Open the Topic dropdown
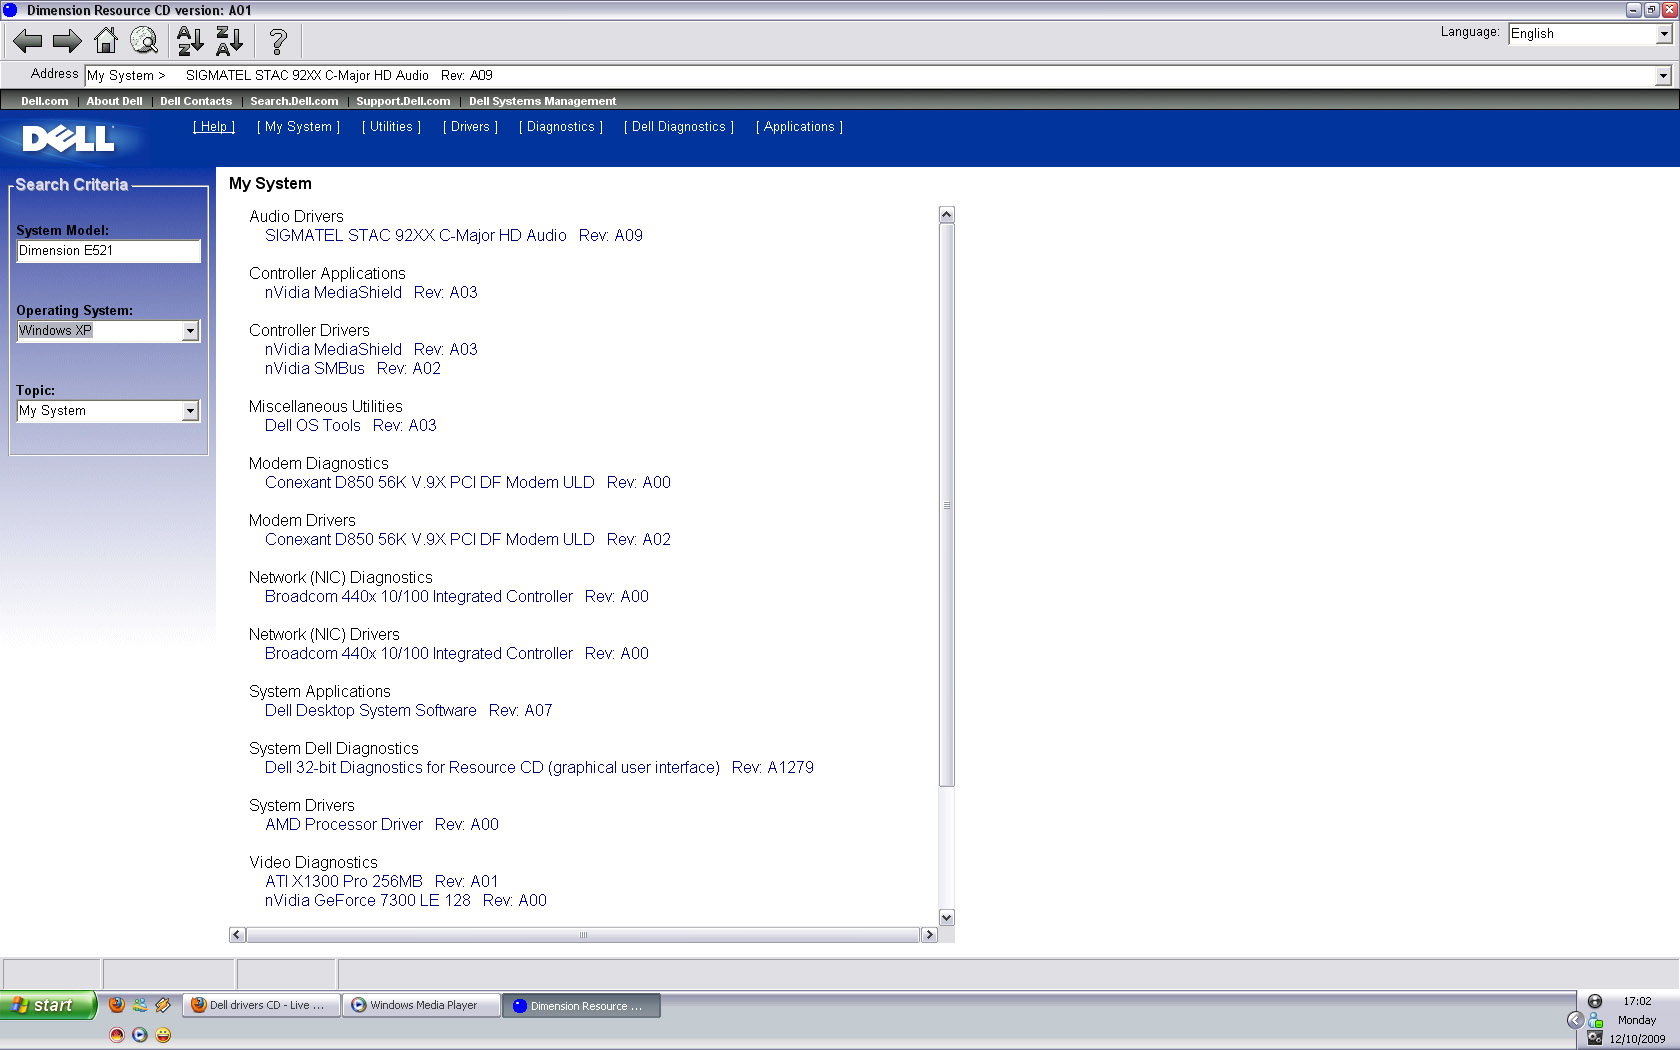 pyautogui.click(x=108, y=411)
